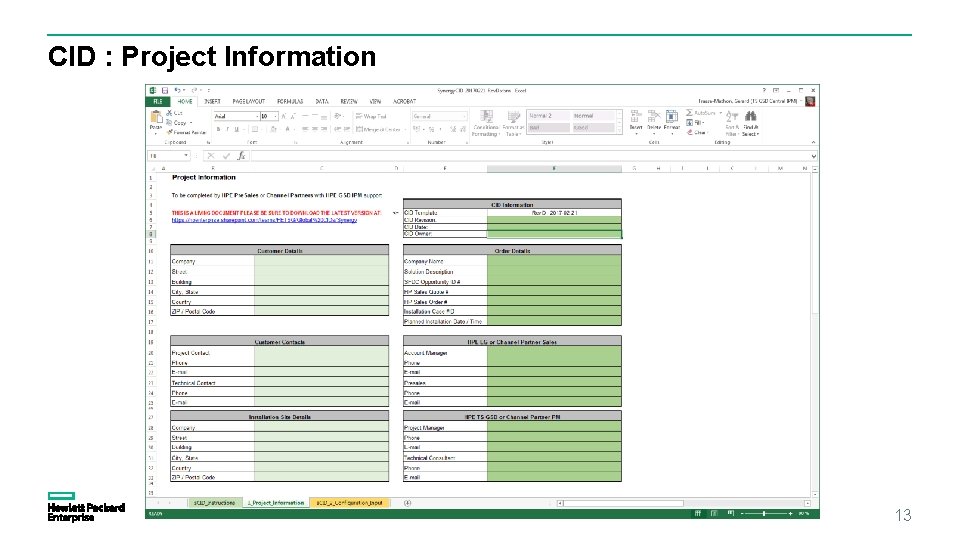The height and width of the screenshot is (540, 960).
Task: Switch to the ACROBAT ribbon tab
Action: [404, 102]
